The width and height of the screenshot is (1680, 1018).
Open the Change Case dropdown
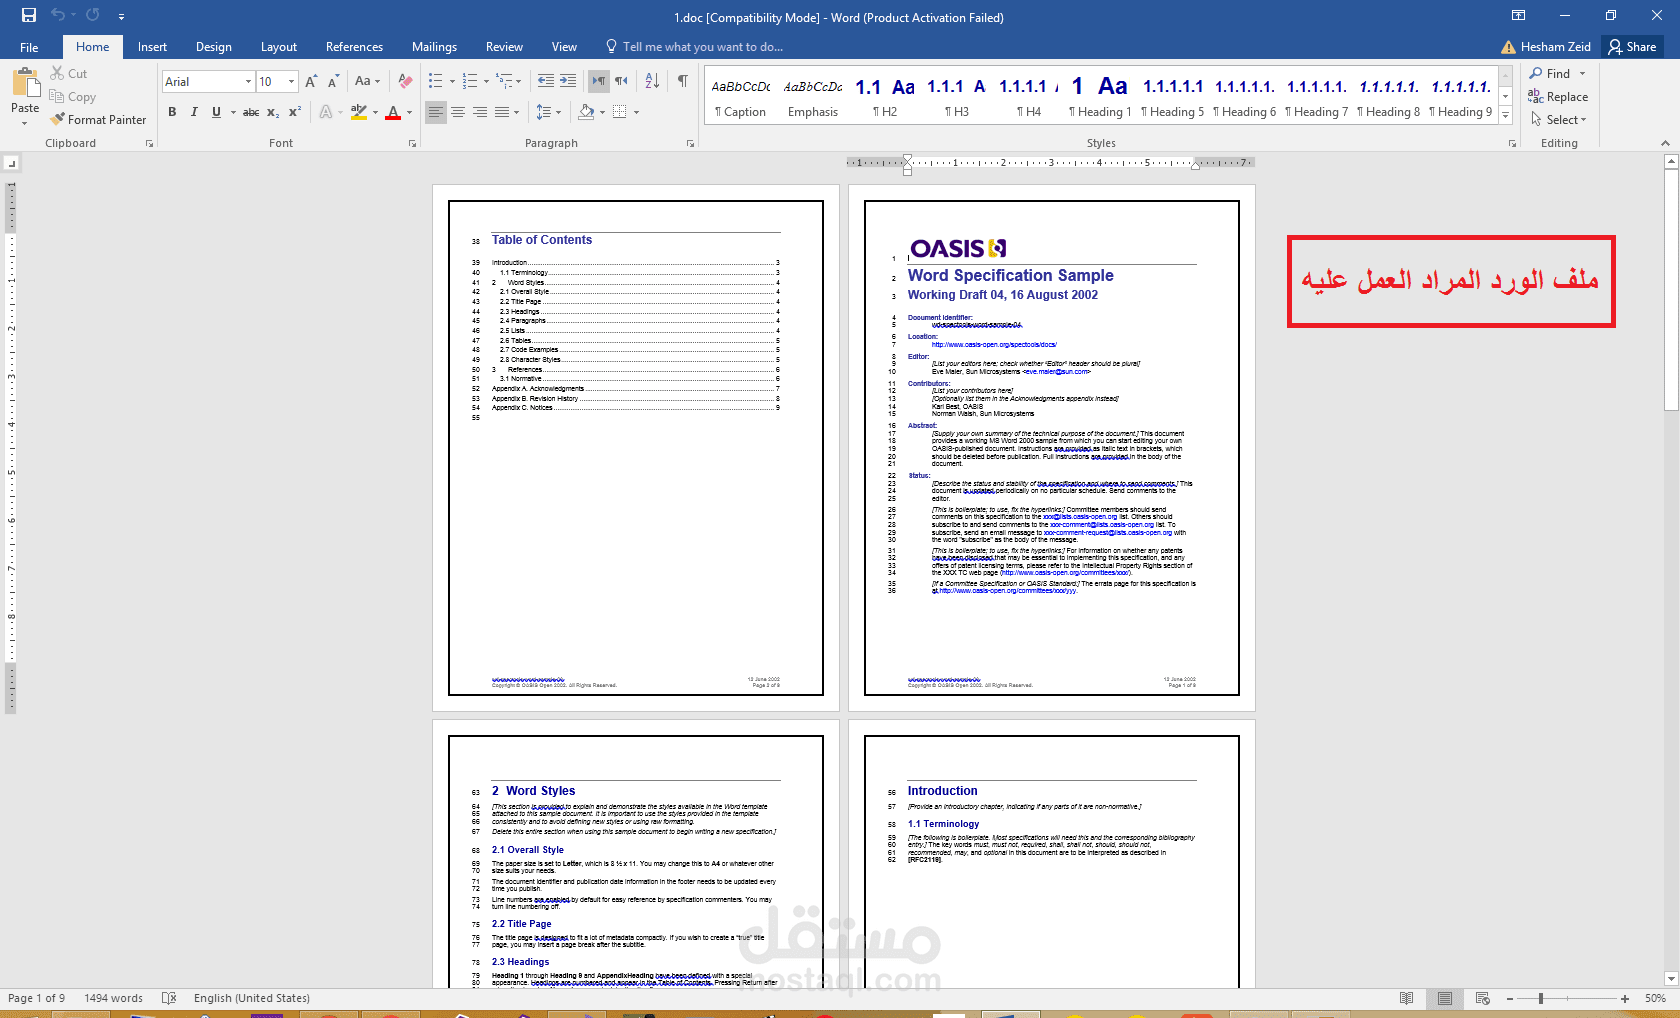tap(367, 81)
